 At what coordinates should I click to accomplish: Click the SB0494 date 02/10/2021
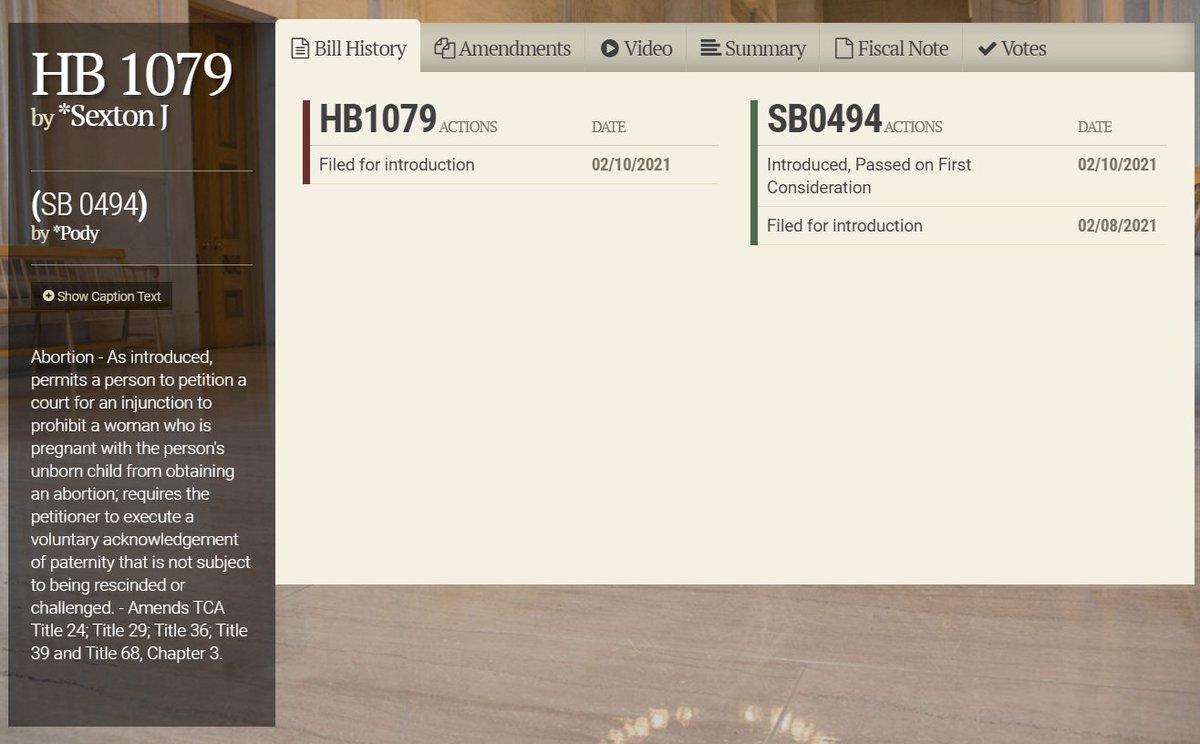[x=1117, y=165]
